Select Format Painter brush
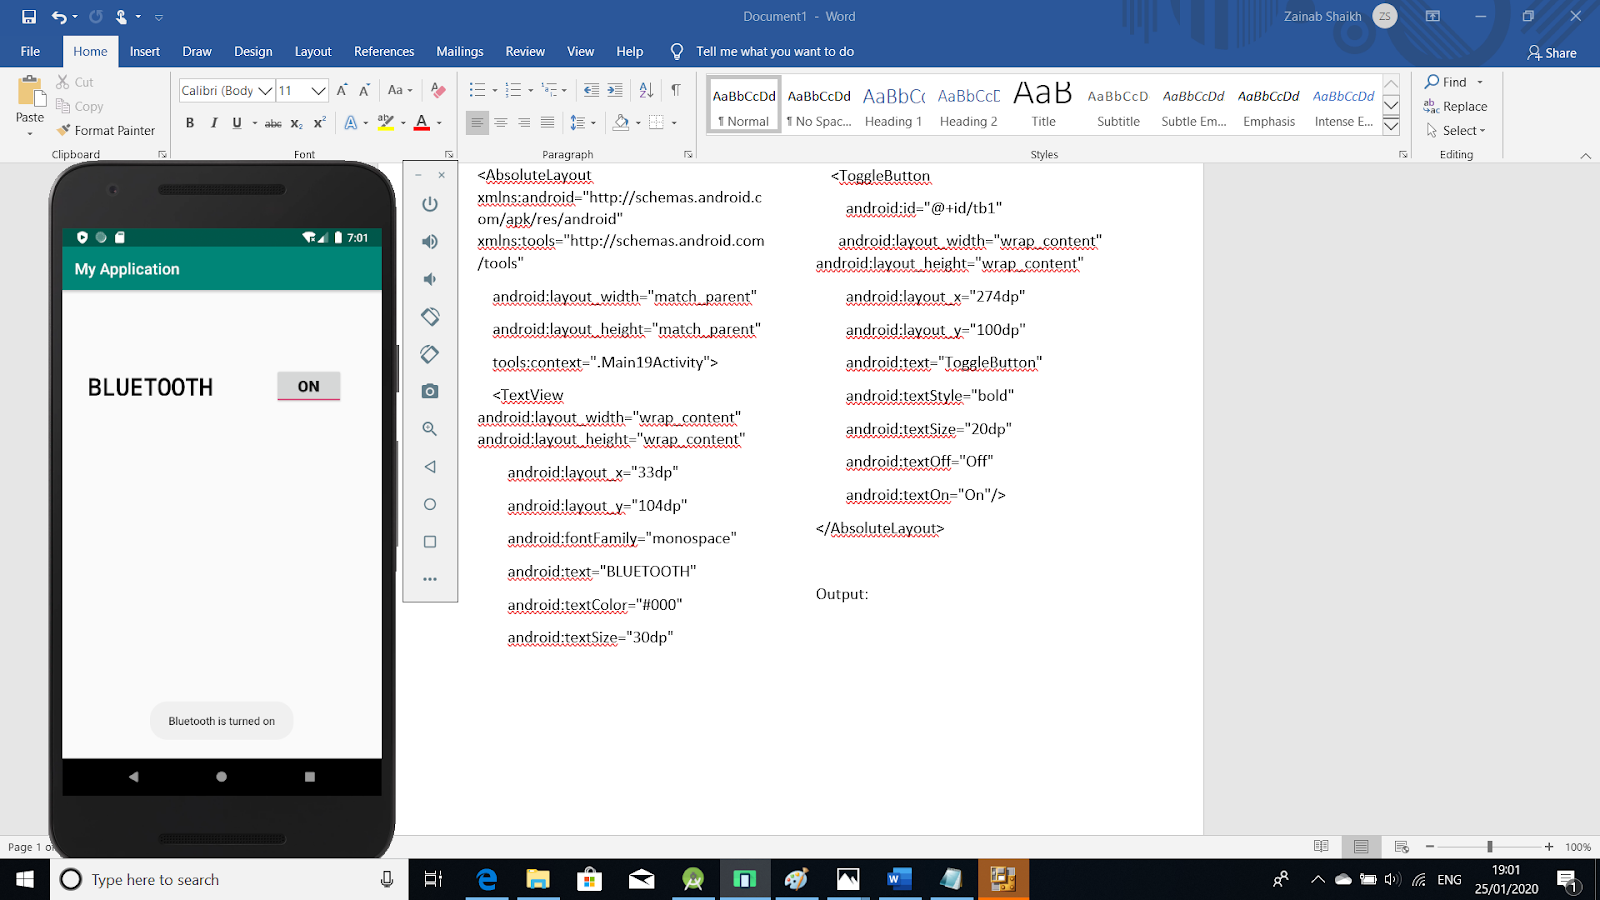The width and height of the screenshot is (1600, 900). (106, 130)
